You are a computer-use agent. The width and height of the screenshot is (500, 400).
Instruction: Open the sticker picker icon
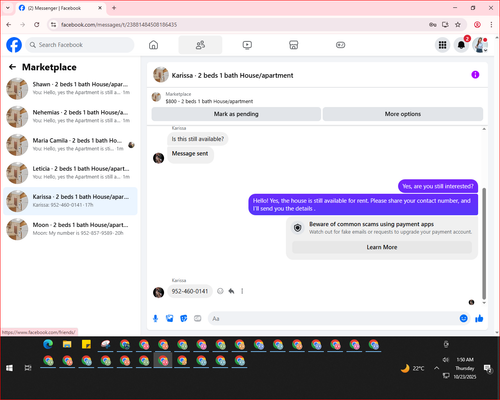[184, 319]
